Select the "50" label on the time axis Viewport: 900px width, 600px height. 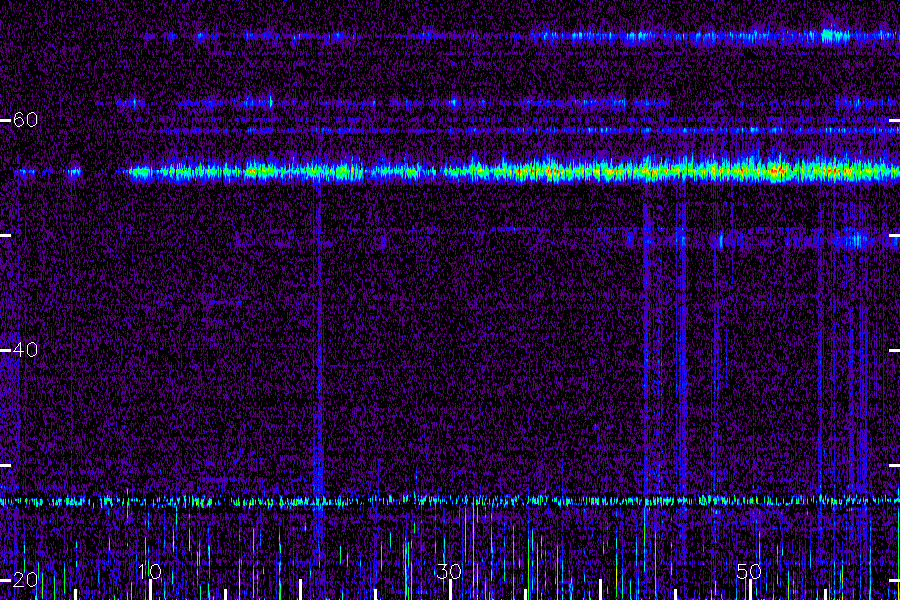[749, 571]
